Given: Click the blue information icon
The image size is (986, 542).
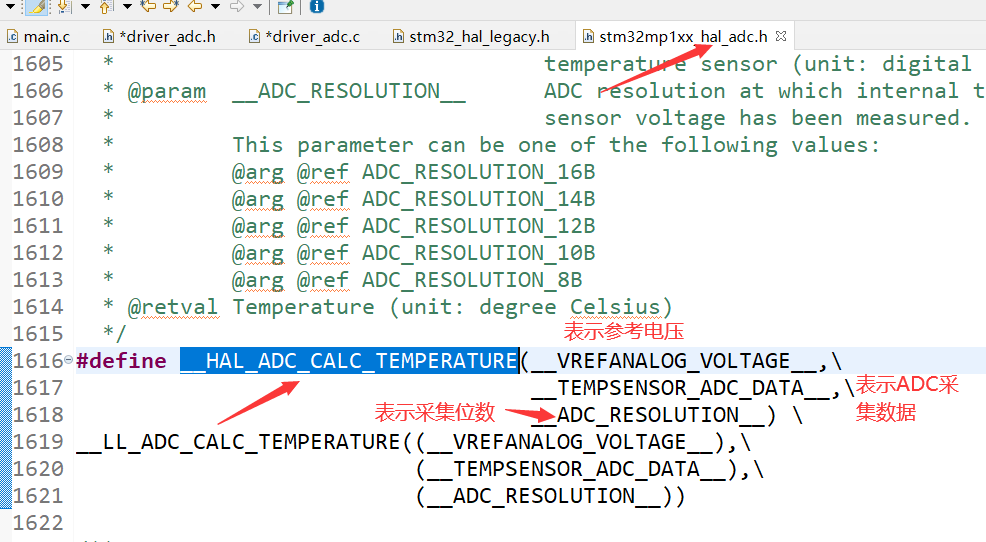Looking at the screenshot, I should point(317,7).
